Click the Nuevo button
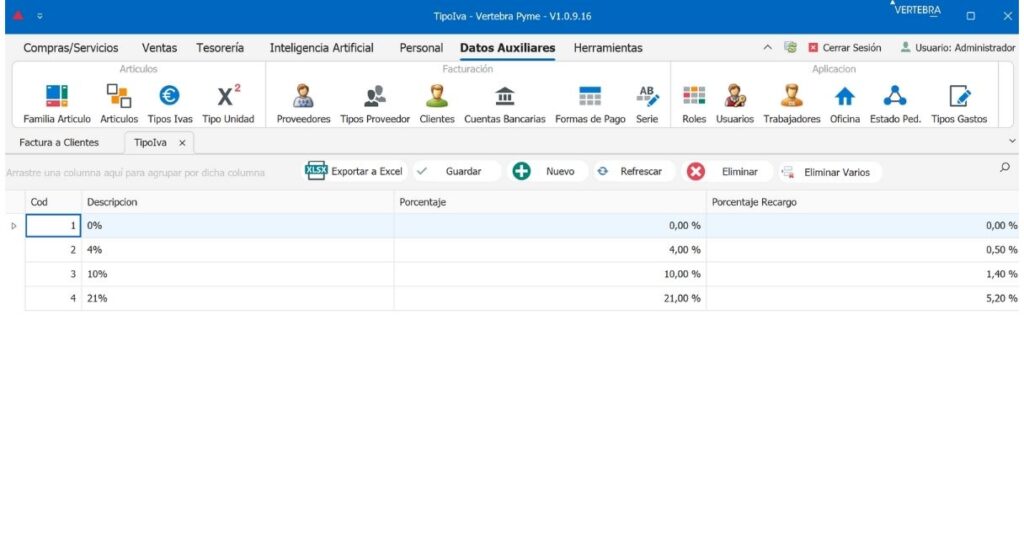The image size is (1024, 550). click(547, 171)
